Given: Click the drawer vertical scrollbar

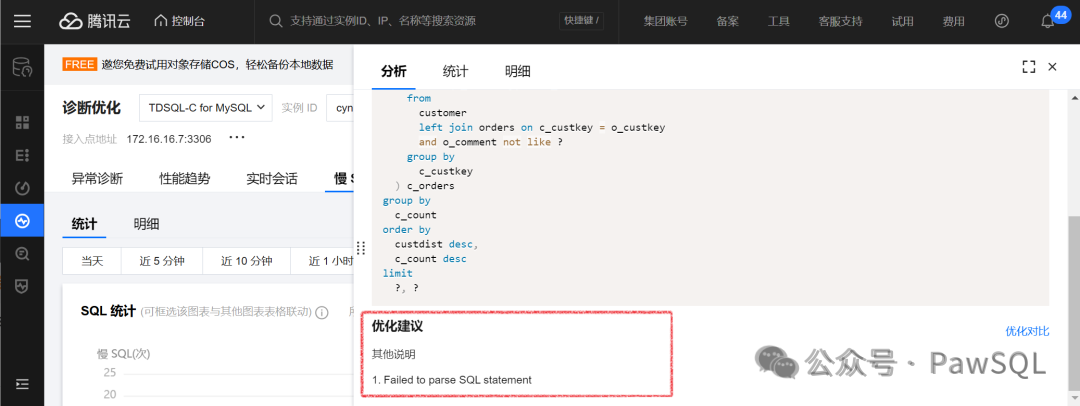Looking at the screenshot, I should pos(1073,301).
